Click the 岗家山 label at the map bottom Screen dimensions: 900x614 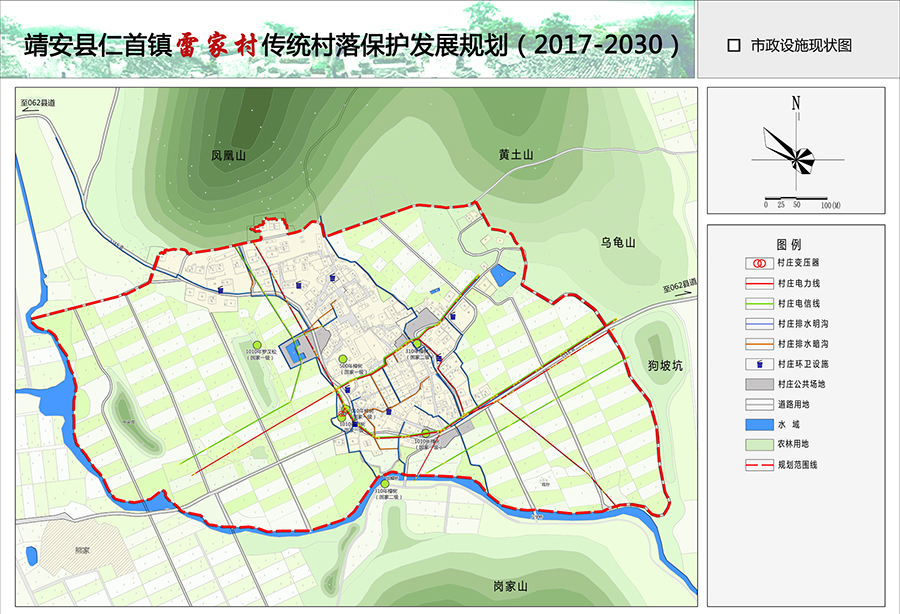point(510,586)
